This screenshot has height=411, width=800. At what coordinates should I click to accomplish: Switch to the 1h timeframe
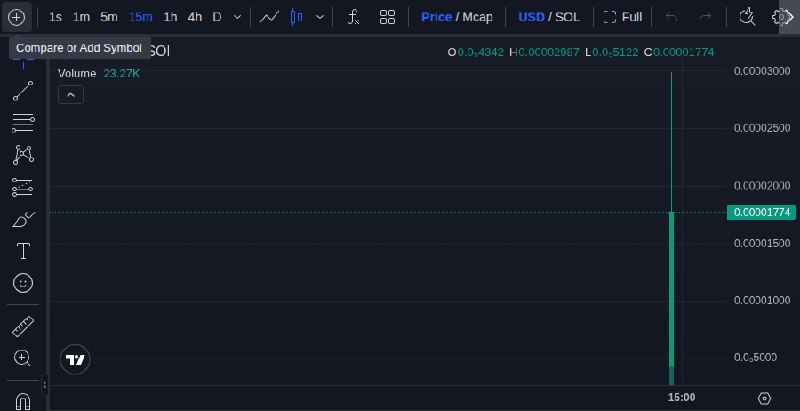point(170,17)
